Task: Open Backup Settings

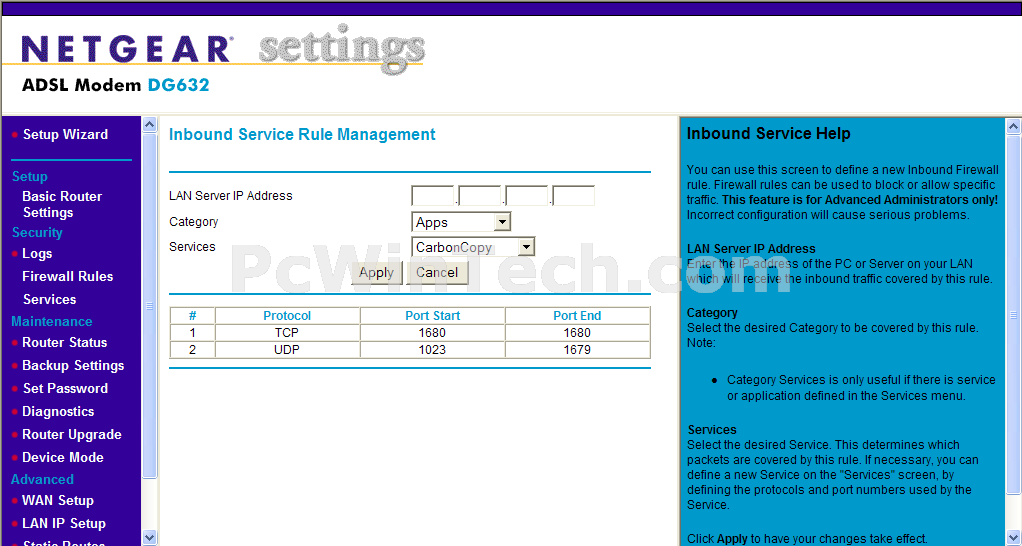Action: (x=73, y=366)
